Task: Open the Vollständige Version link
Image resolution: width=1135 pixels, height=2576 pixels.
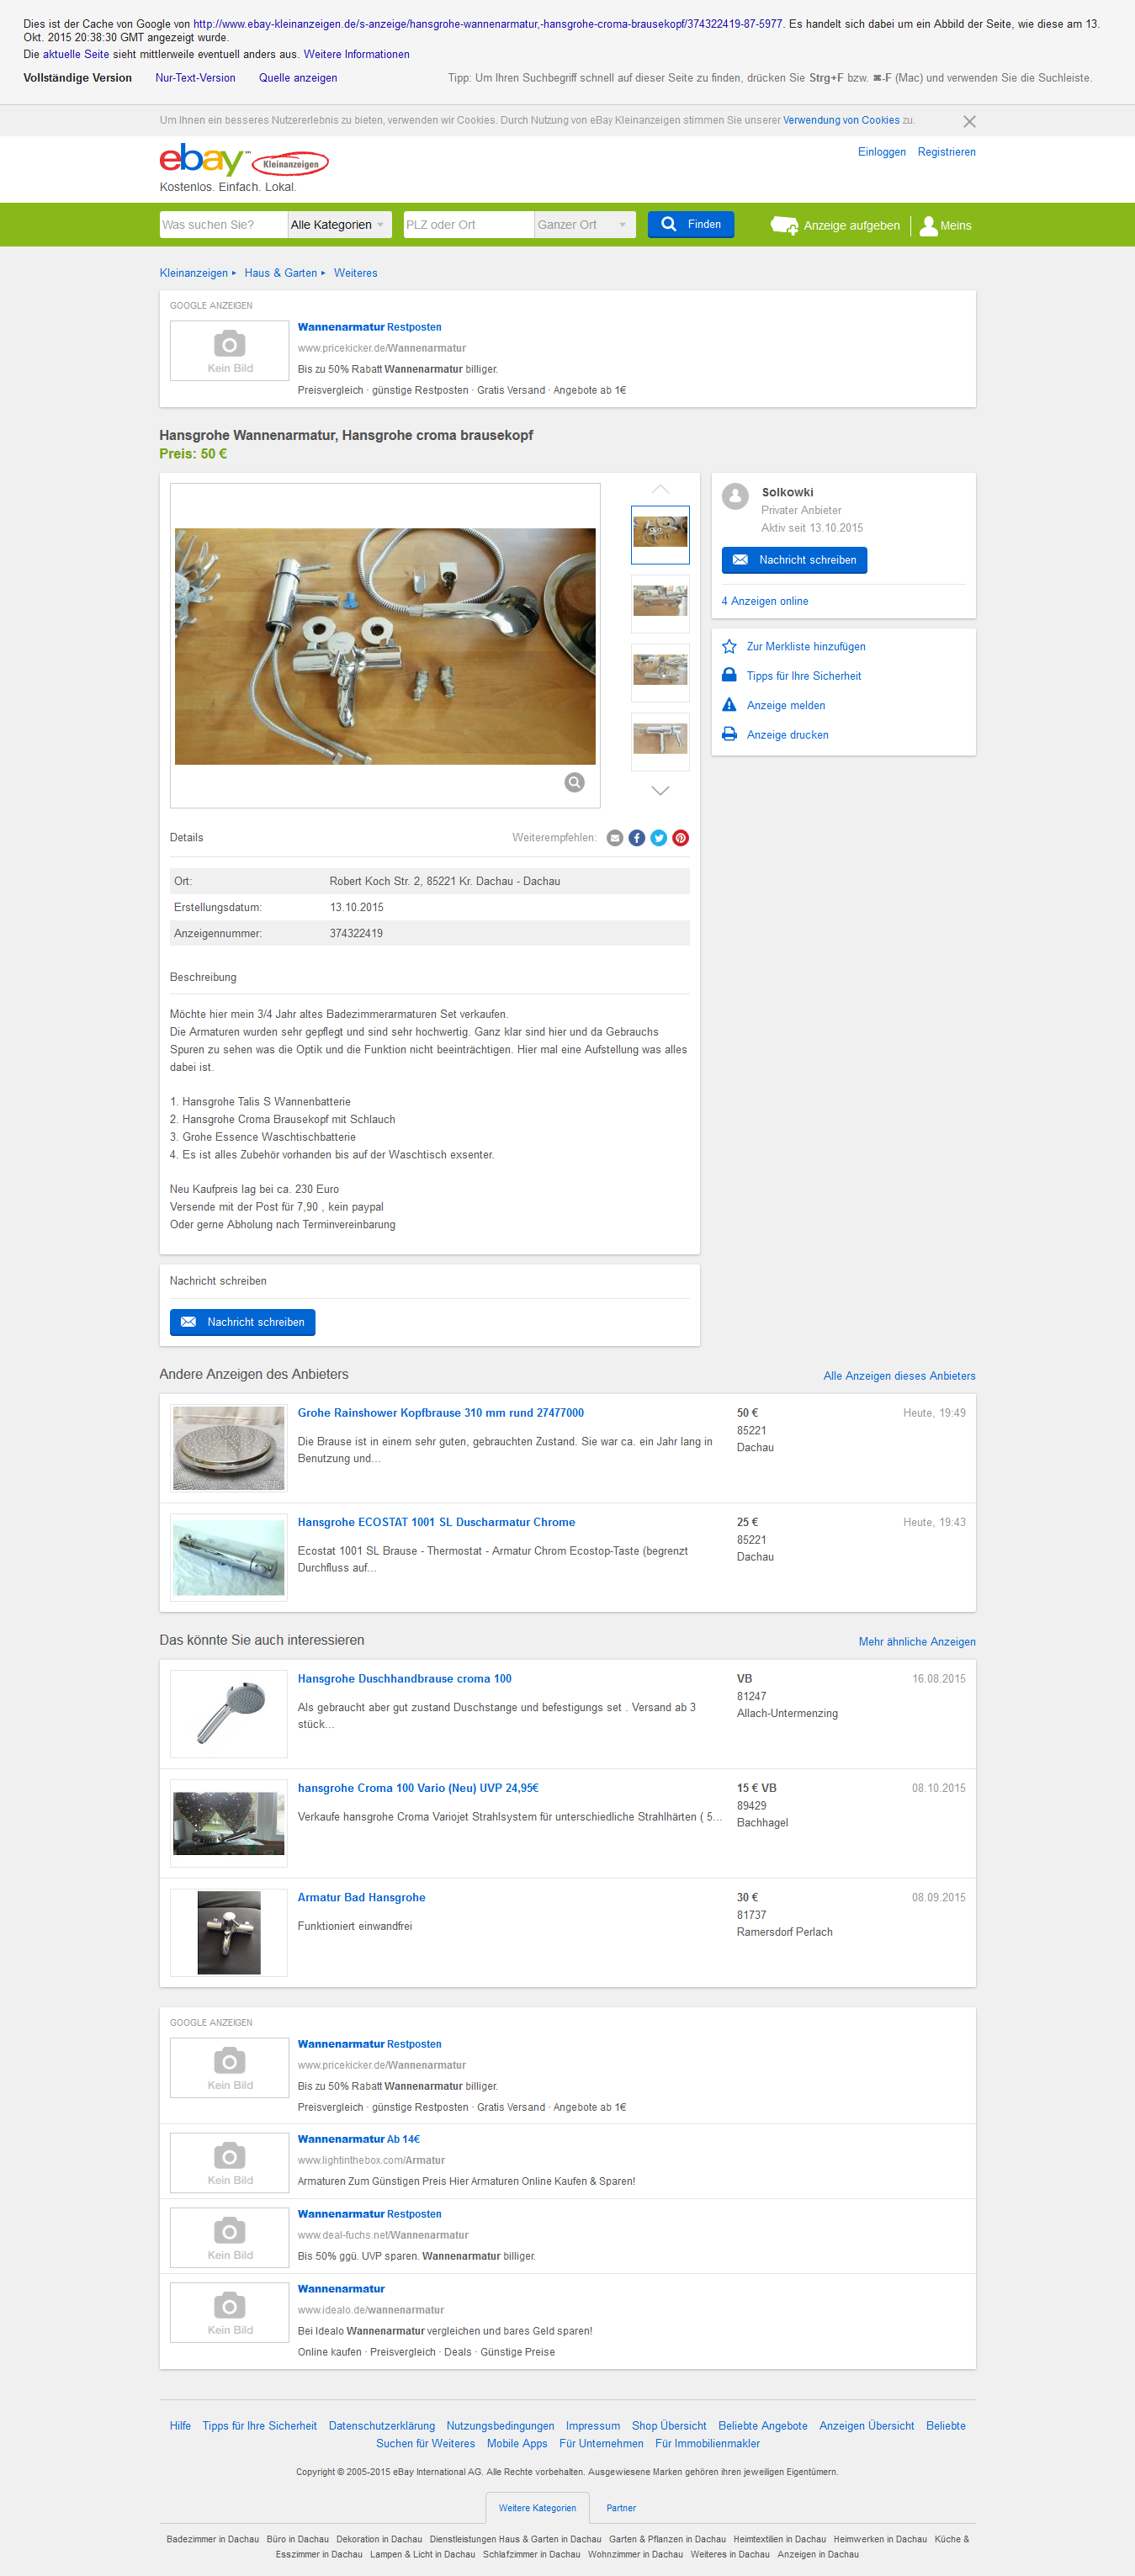Action: point(77,78)
